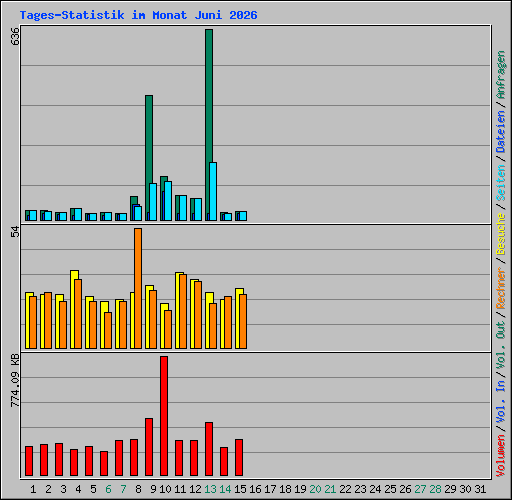
Task: Click the tall orange hosts bar for day 8
Action: tap(138, 289)
